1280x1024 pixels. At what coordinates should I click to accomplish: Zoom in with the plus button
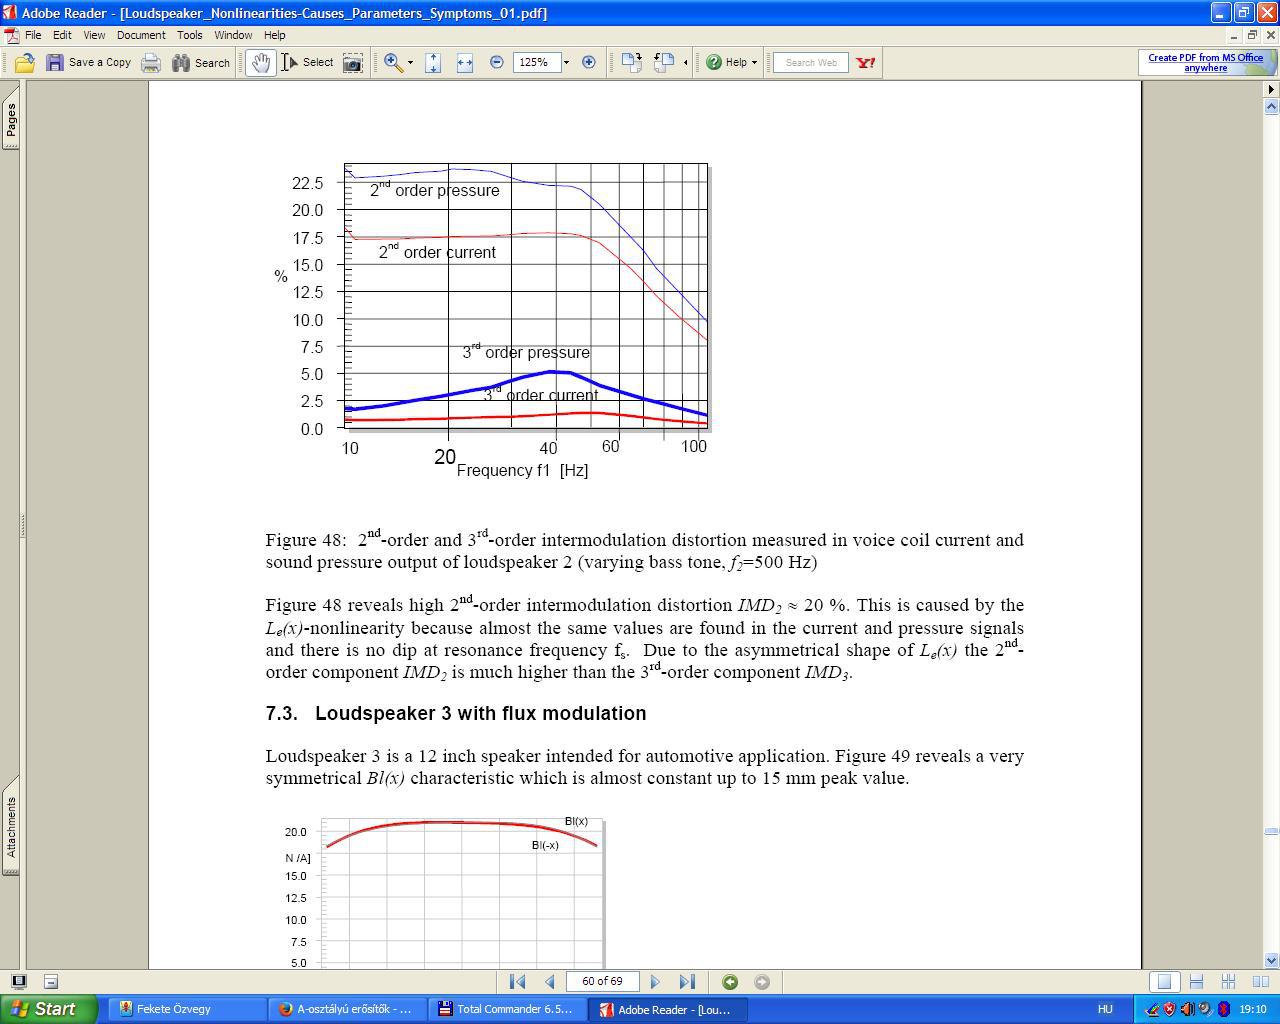[x=589, y=62]
